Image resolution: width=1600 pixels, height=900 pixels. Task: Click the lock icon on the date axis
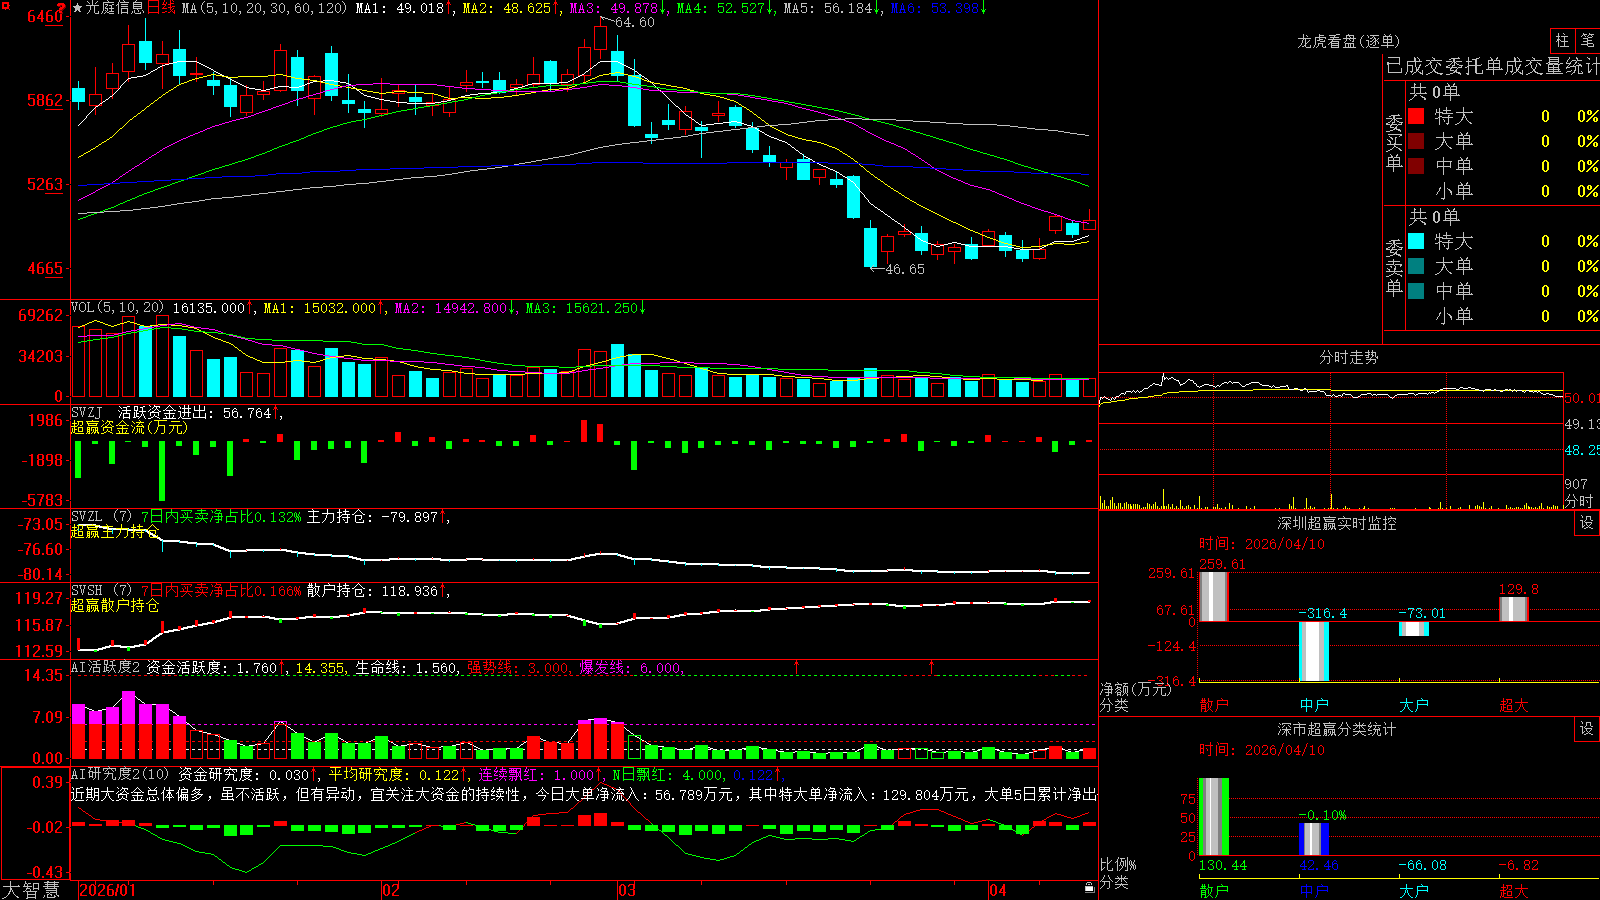[1089, 888]
